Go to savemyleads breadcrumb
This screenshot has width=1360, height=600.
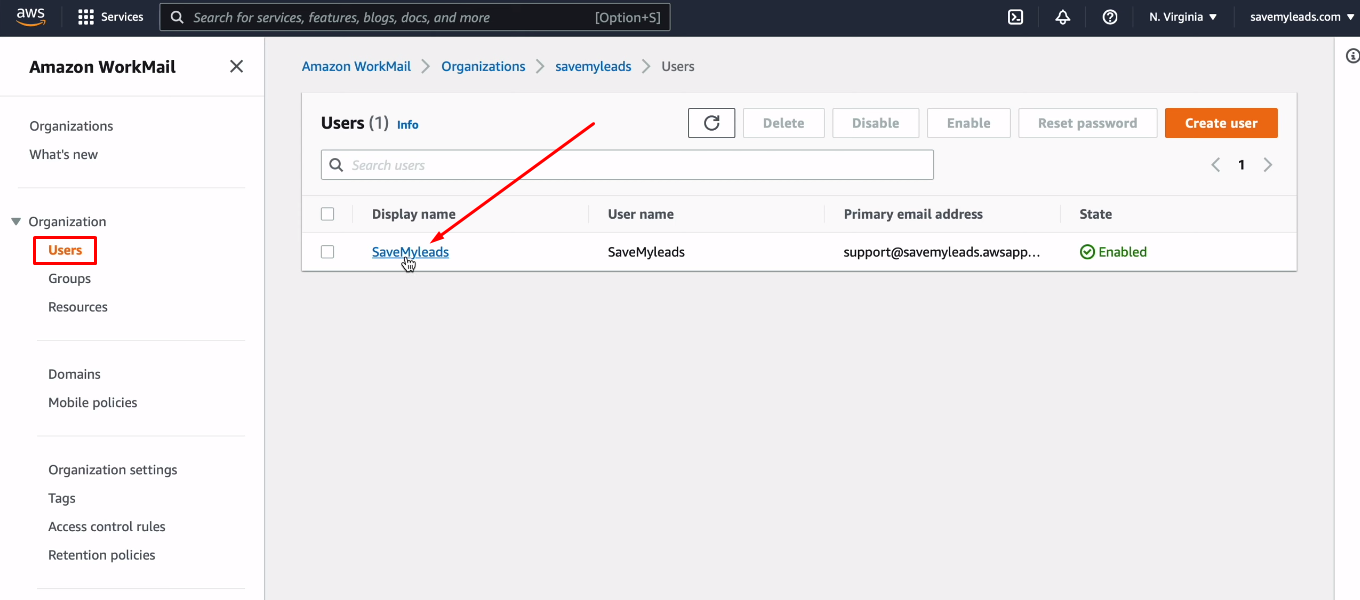pyautogui.click(x=594, y=66)
